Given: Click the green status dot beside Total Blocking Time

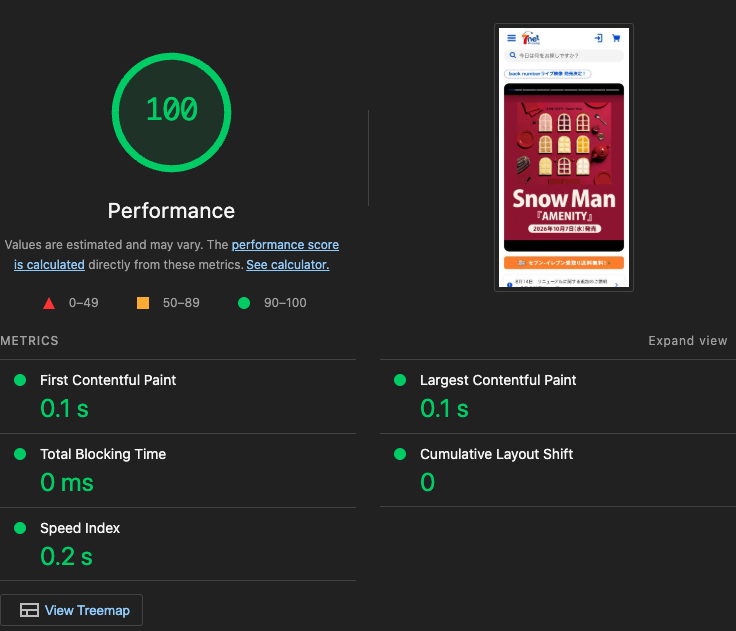Looking at the screenshot, I should (x=20, y=454).
